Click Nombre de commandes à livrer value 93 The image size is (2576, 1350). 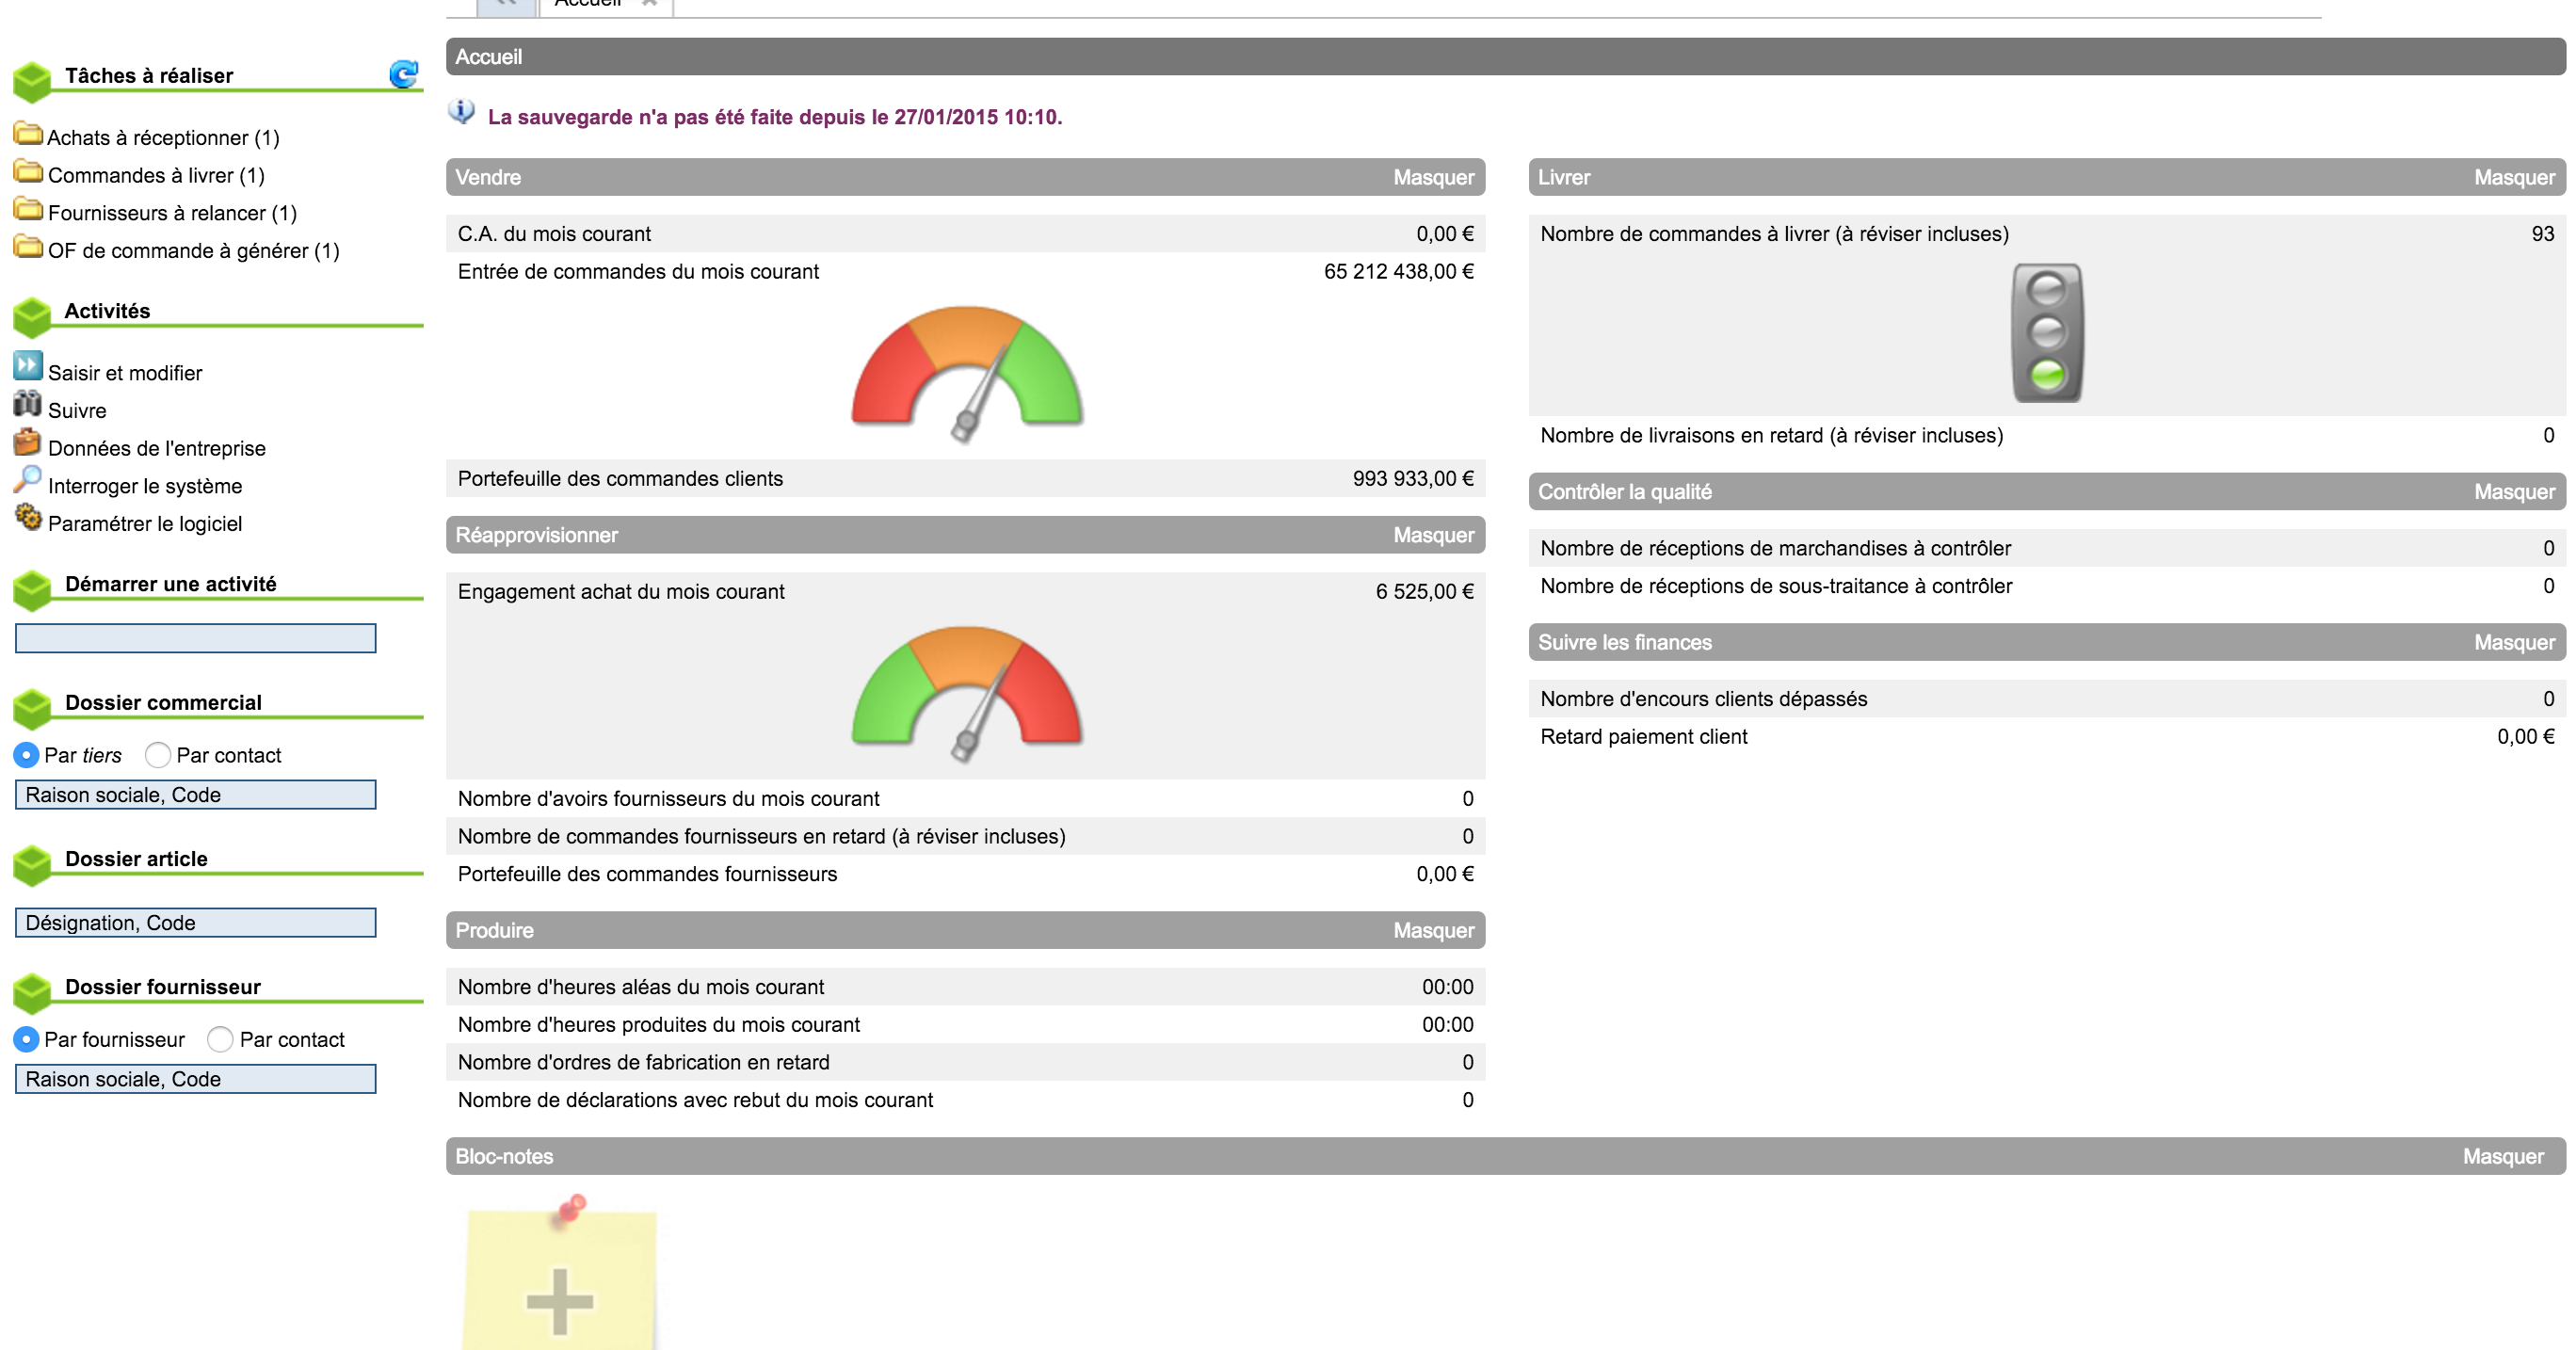2543,234
